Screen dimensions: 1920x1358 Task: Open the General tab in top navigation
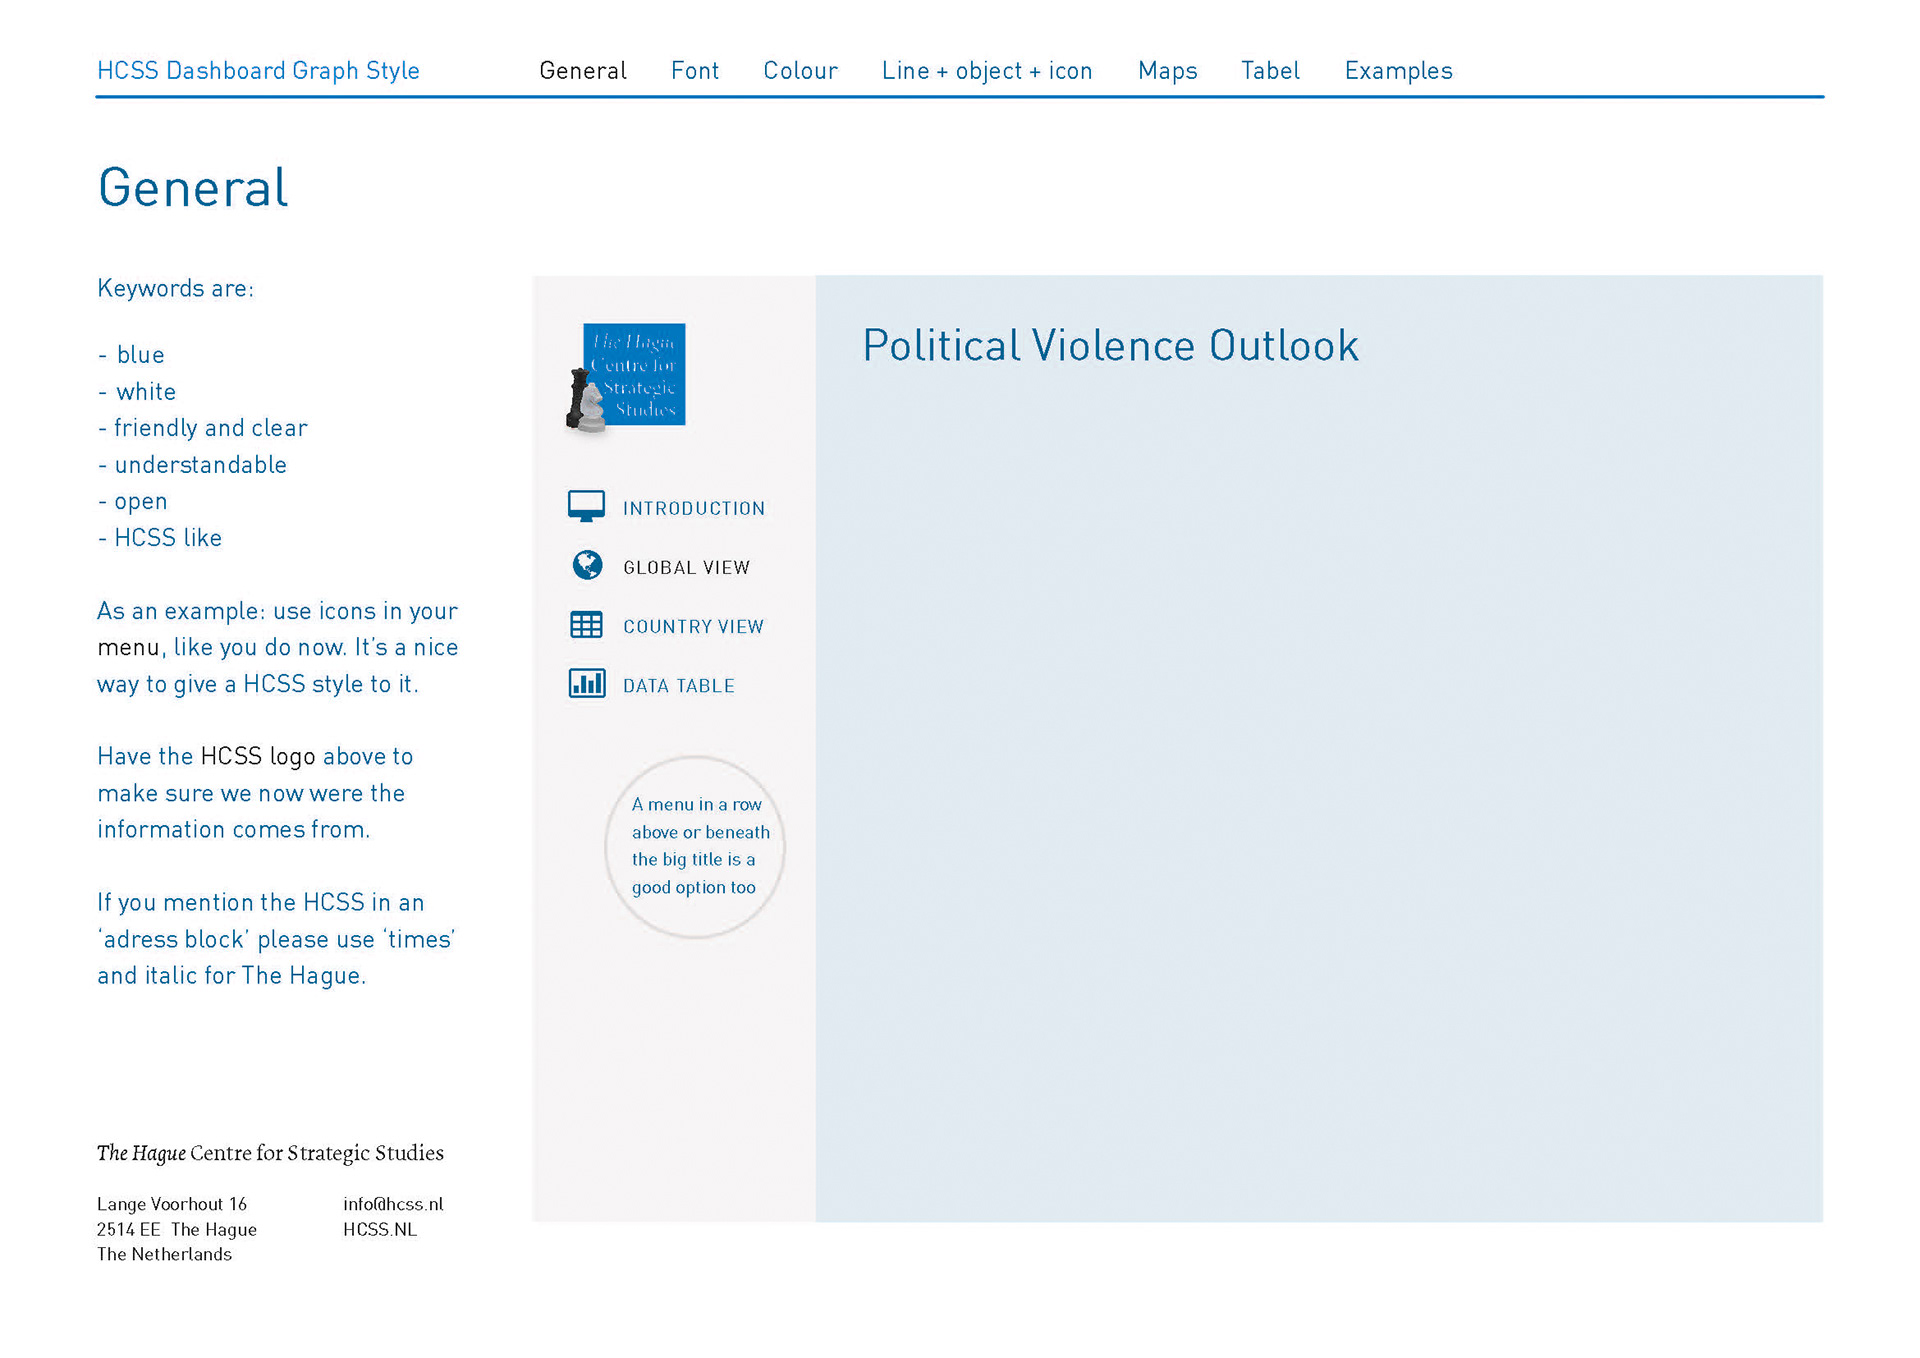[x=583, y=71]
